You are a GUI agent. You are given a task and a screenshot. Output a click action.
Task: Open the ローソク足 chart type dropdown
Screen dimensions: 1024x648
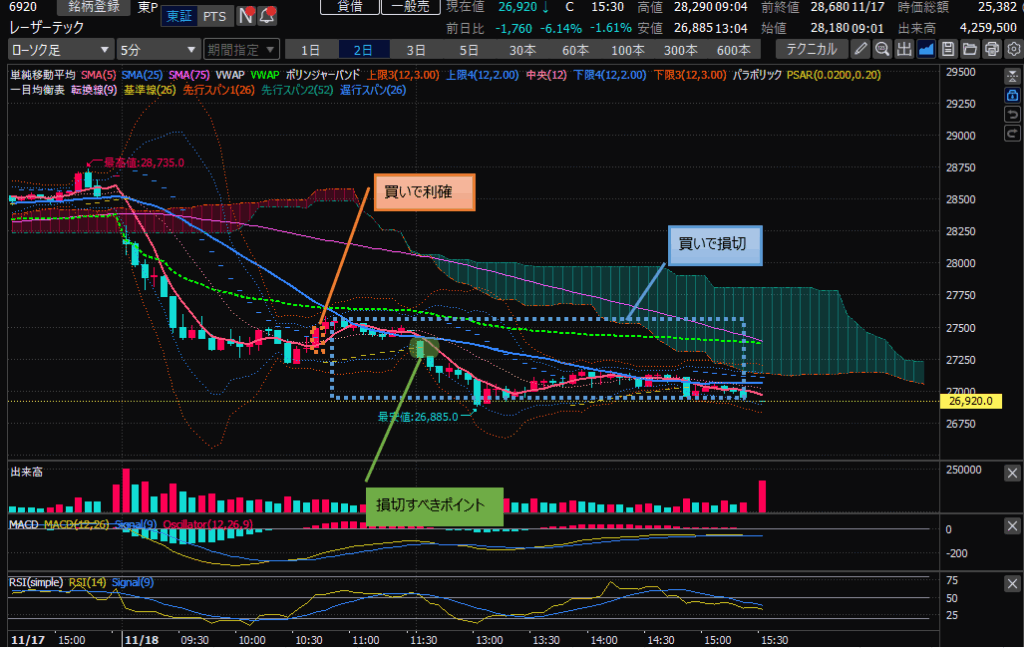click(60, 48)
